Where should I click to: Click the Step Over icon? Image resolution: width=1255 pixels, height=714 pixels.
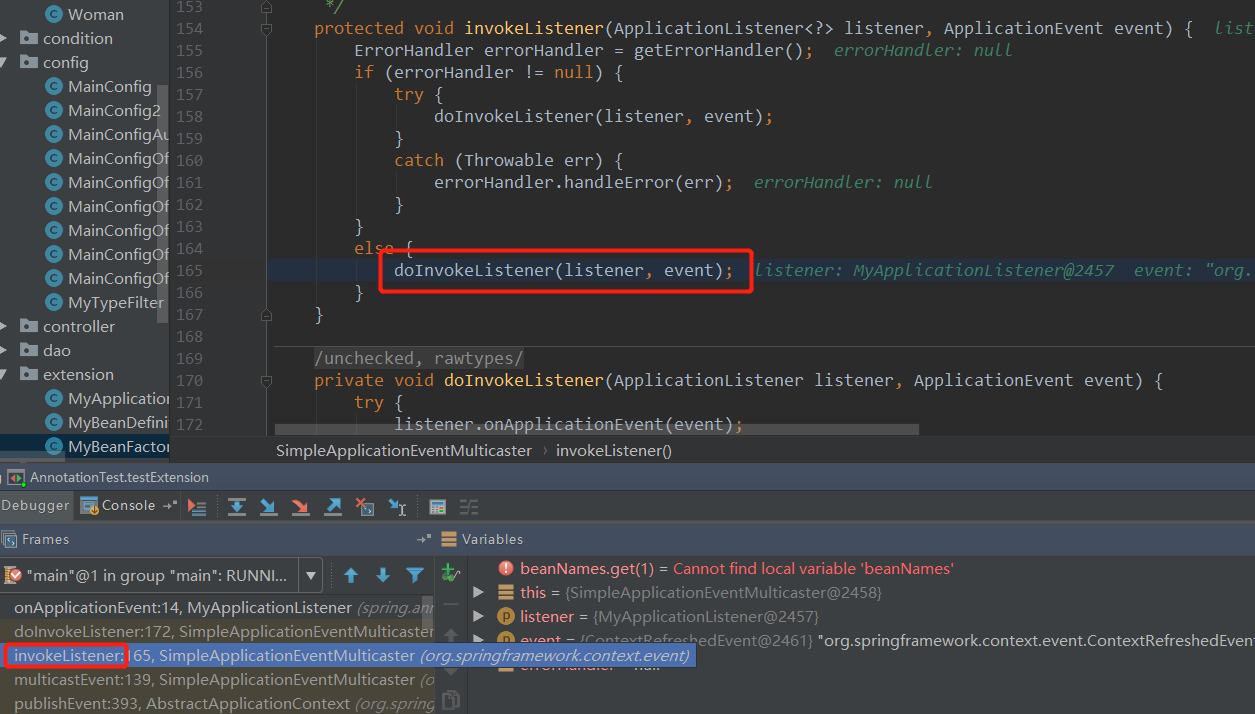coord(237,507)
